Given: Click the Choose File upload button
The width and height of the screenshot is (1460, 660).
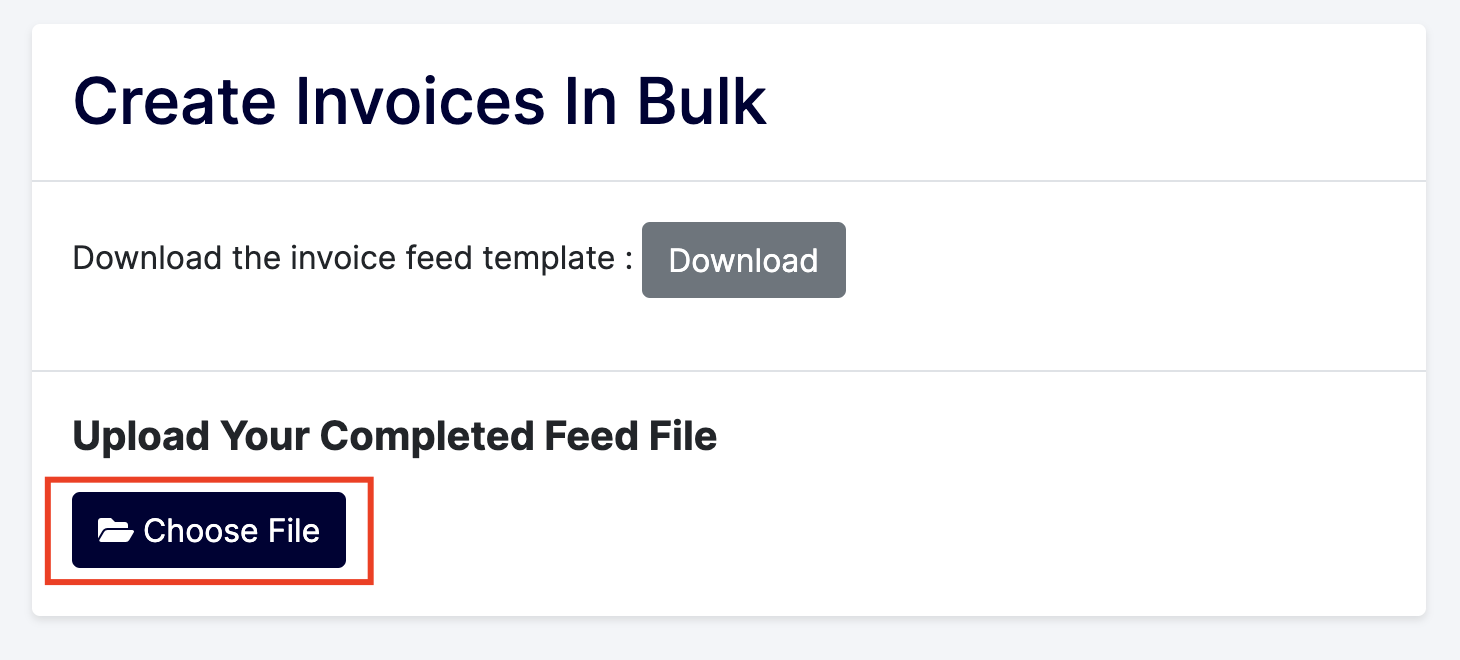Looking at the screenshot, I should pos(209,530).
